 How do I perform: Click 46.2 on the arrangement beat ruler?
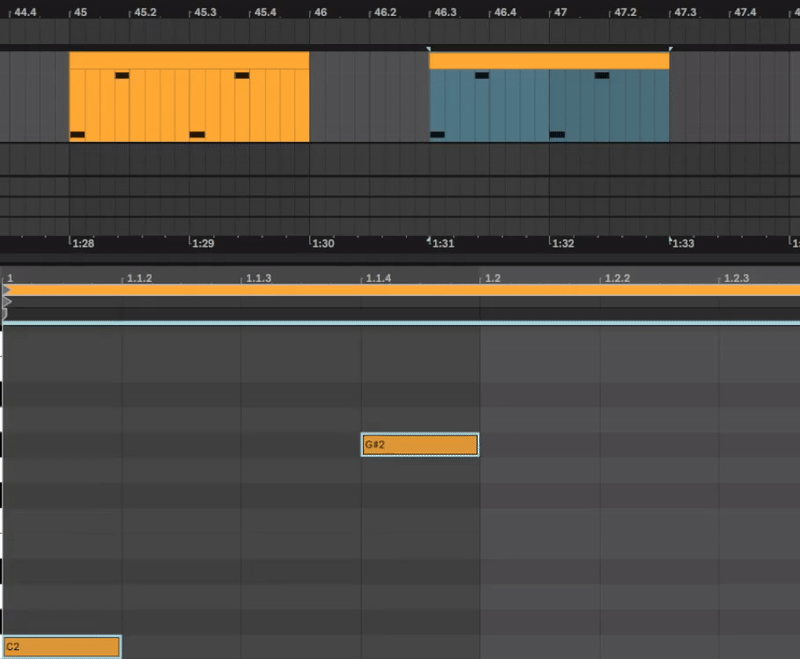point(385,12)
